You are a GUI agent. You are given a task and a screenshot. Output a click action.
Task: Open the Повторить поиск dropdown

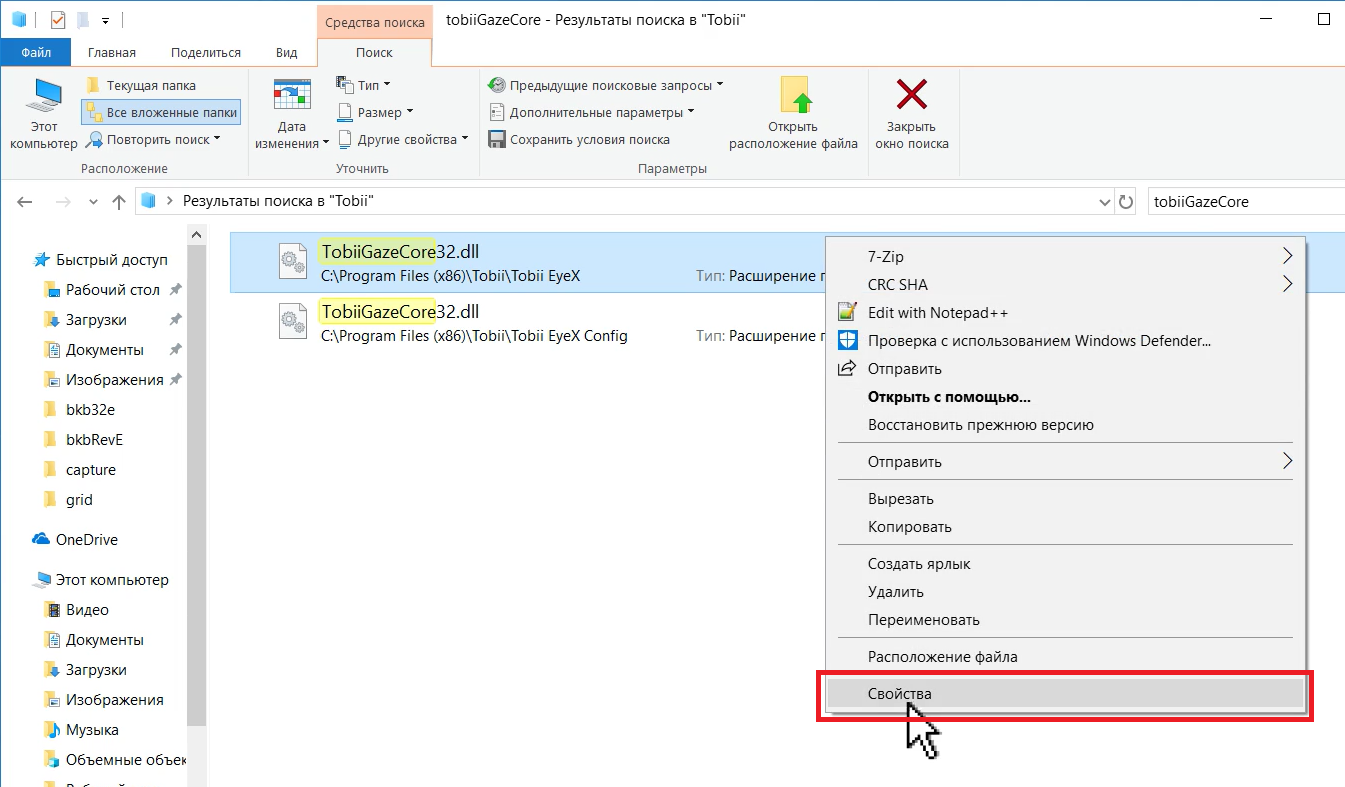pyautogui.click(x=152, y=140)
